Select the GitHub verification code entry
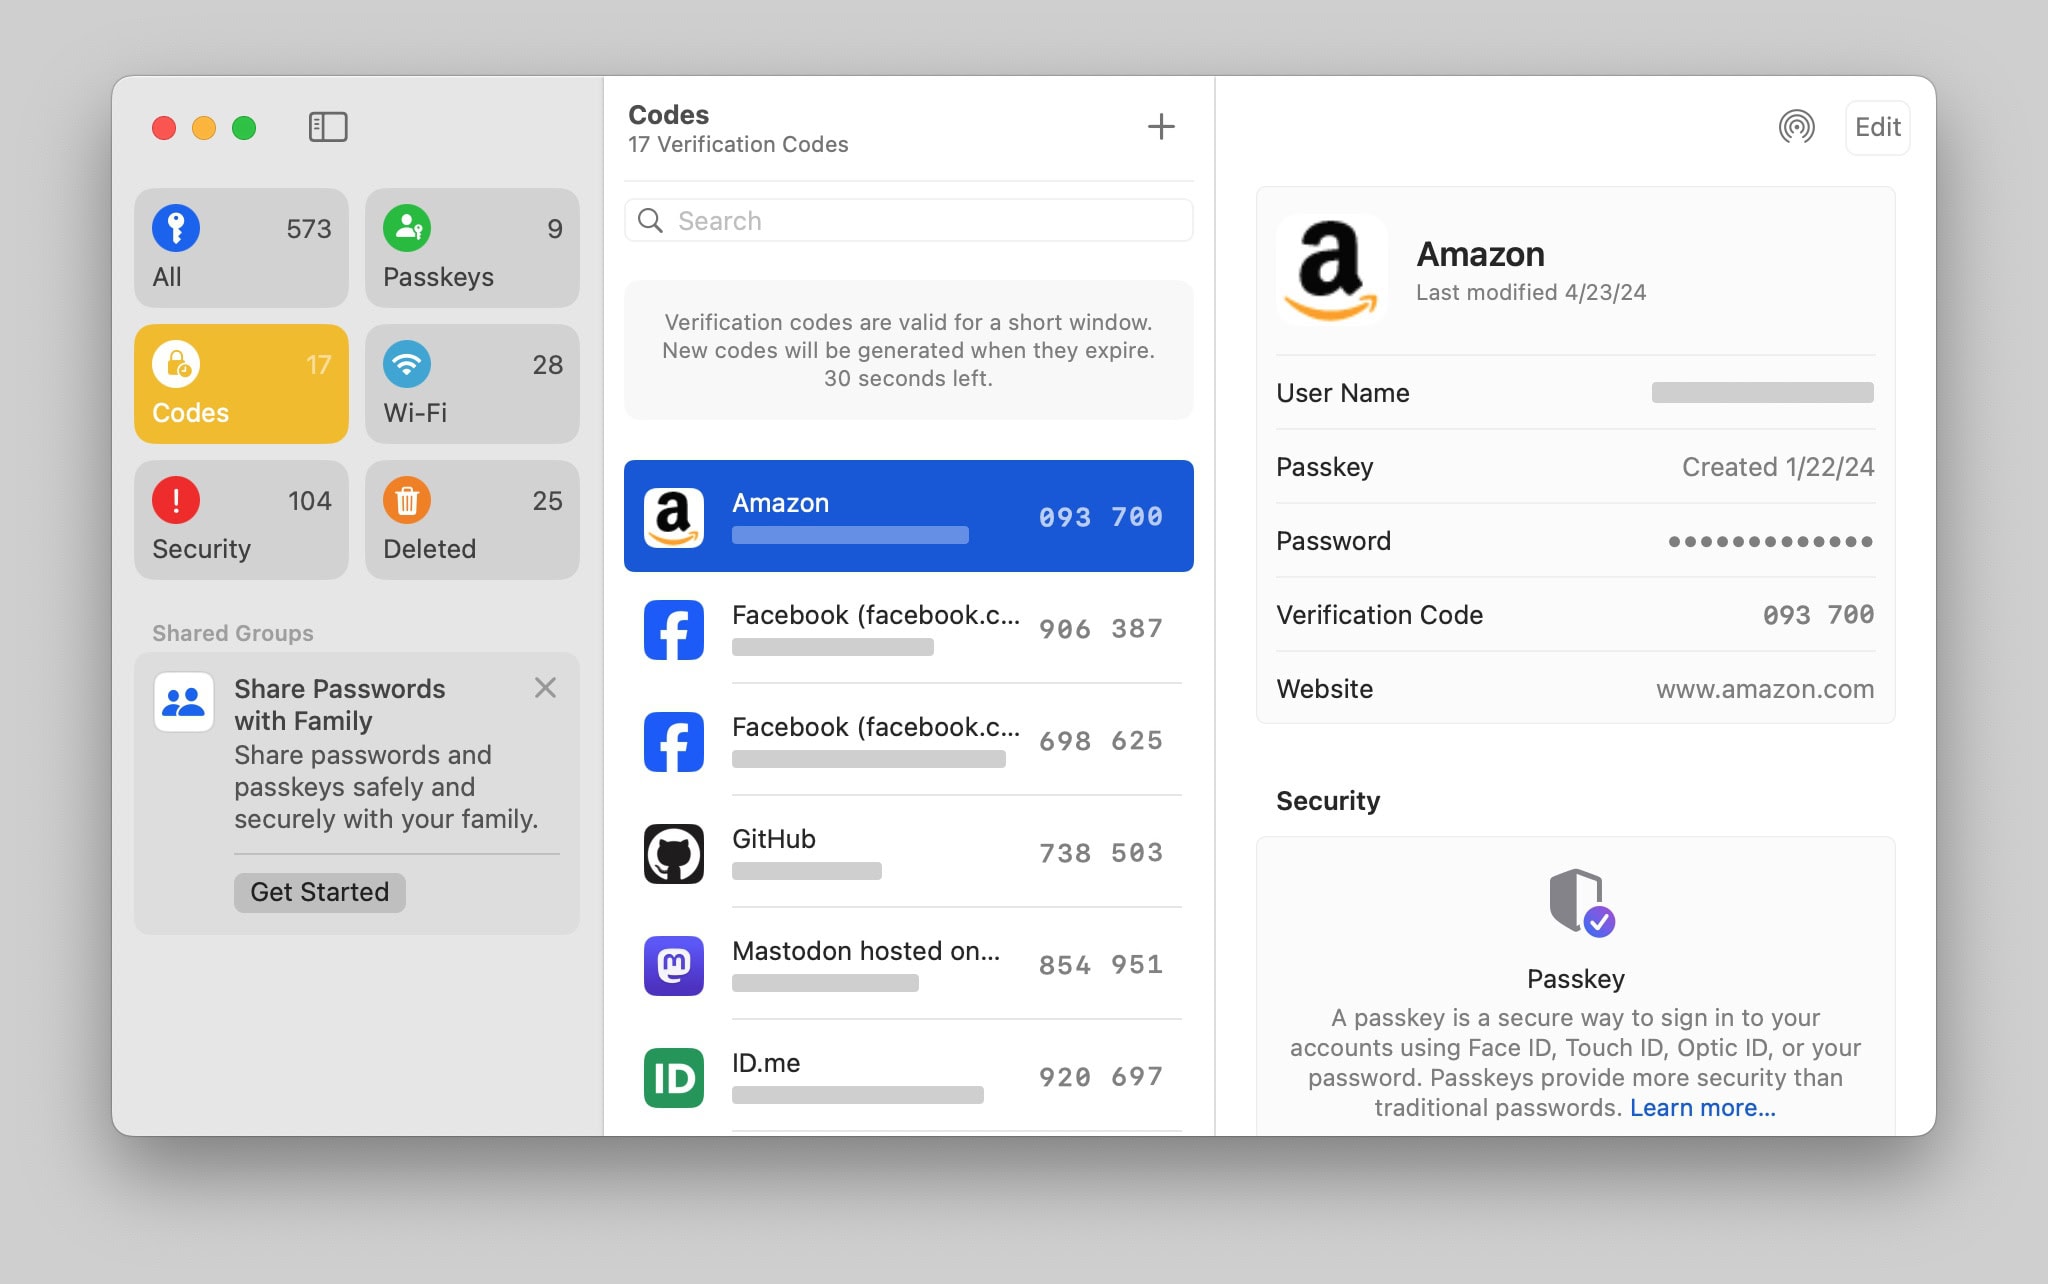Screen dimensions: 2048x1284 908,853
